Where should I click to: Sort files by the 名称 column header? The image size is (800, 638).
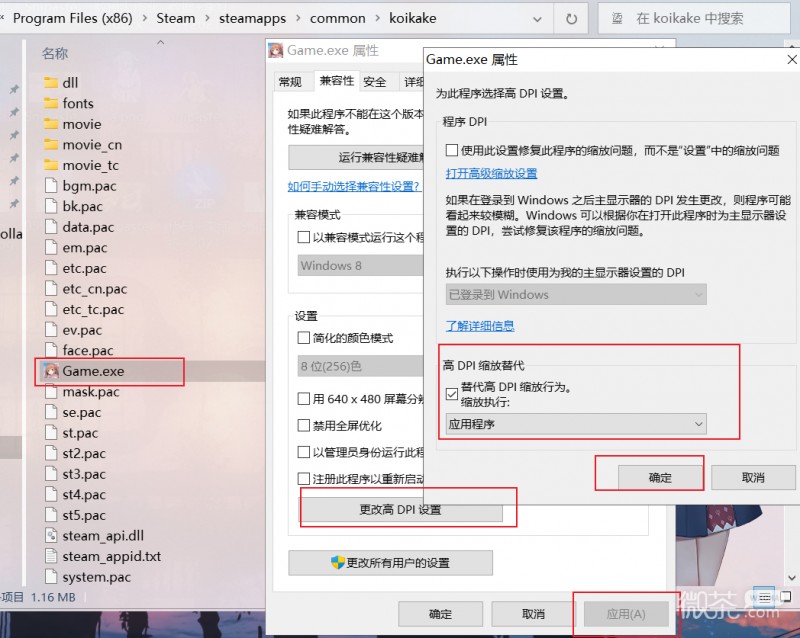coord(55,53)
